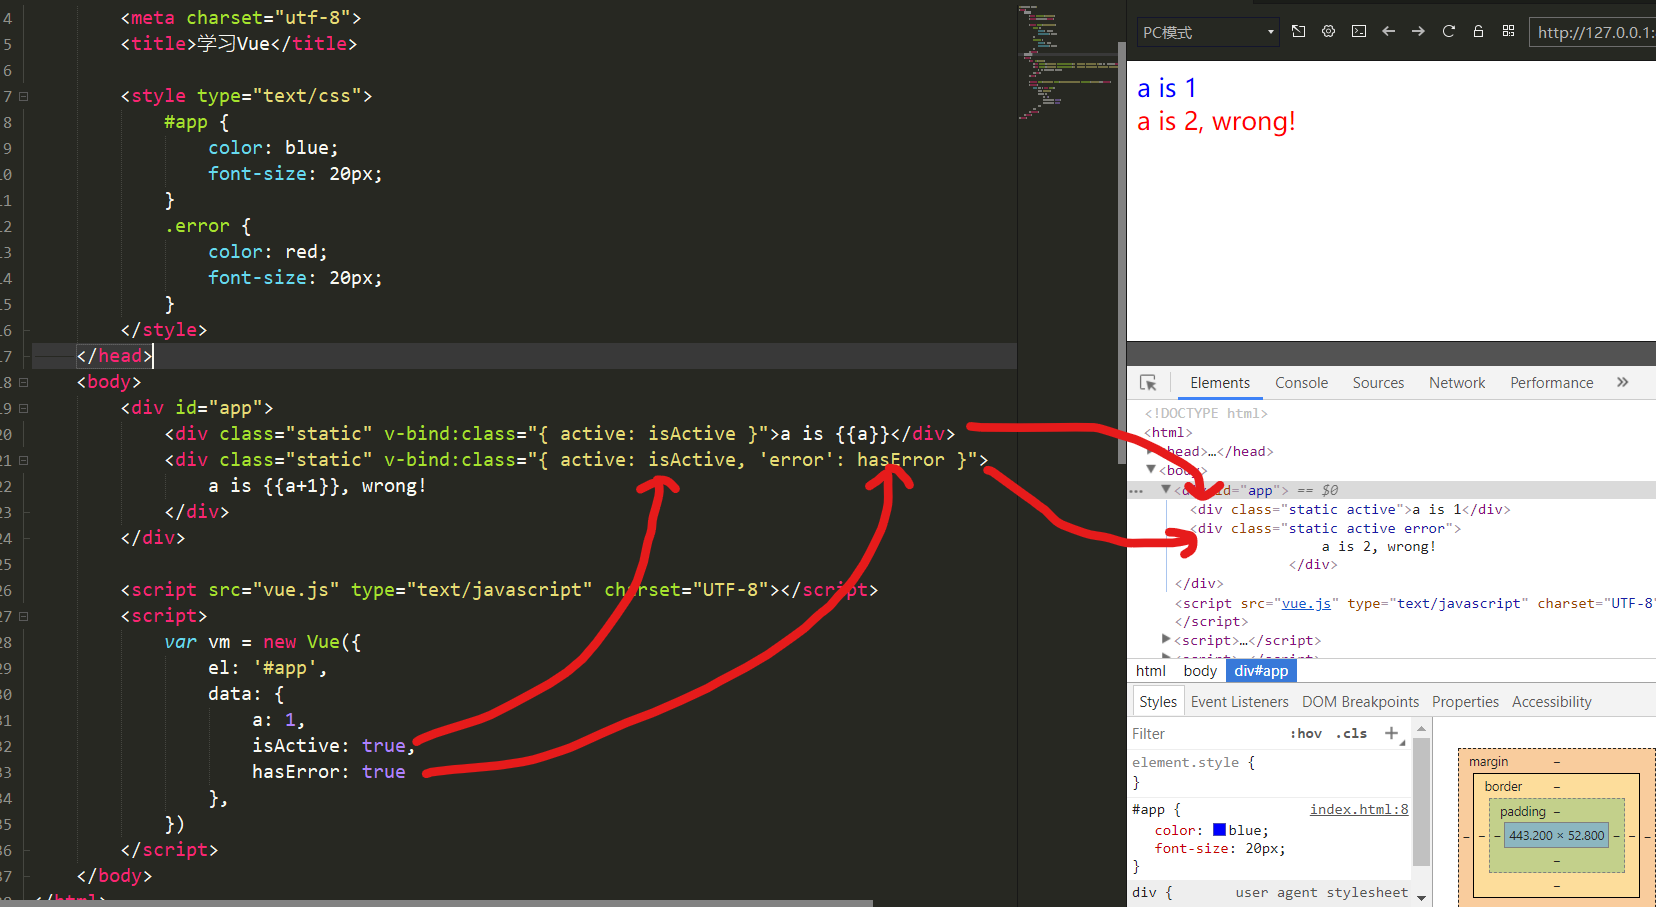Screen dimensions: 1656x907
Task: Fold the second static div in editor
Action: (x=23, y=461)
